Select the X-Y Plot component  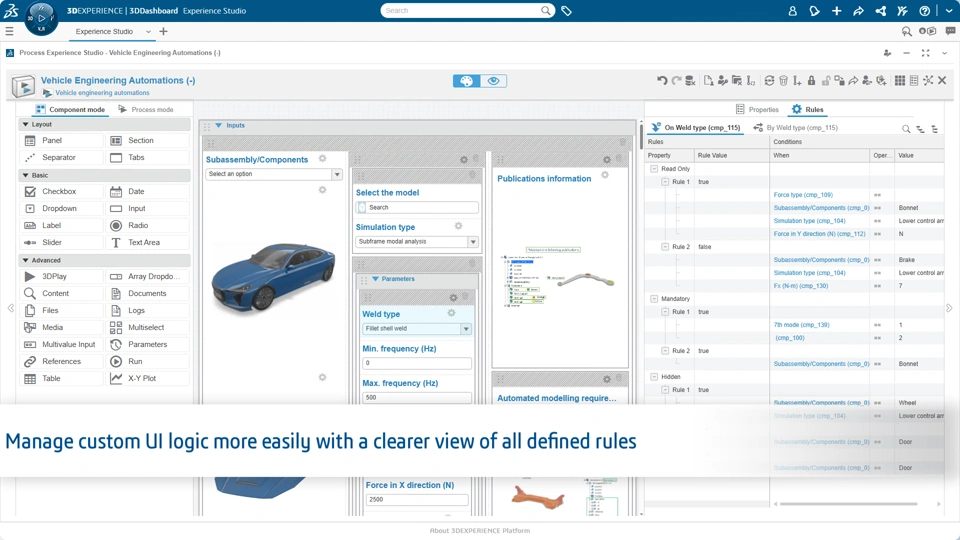click(148, 378)
